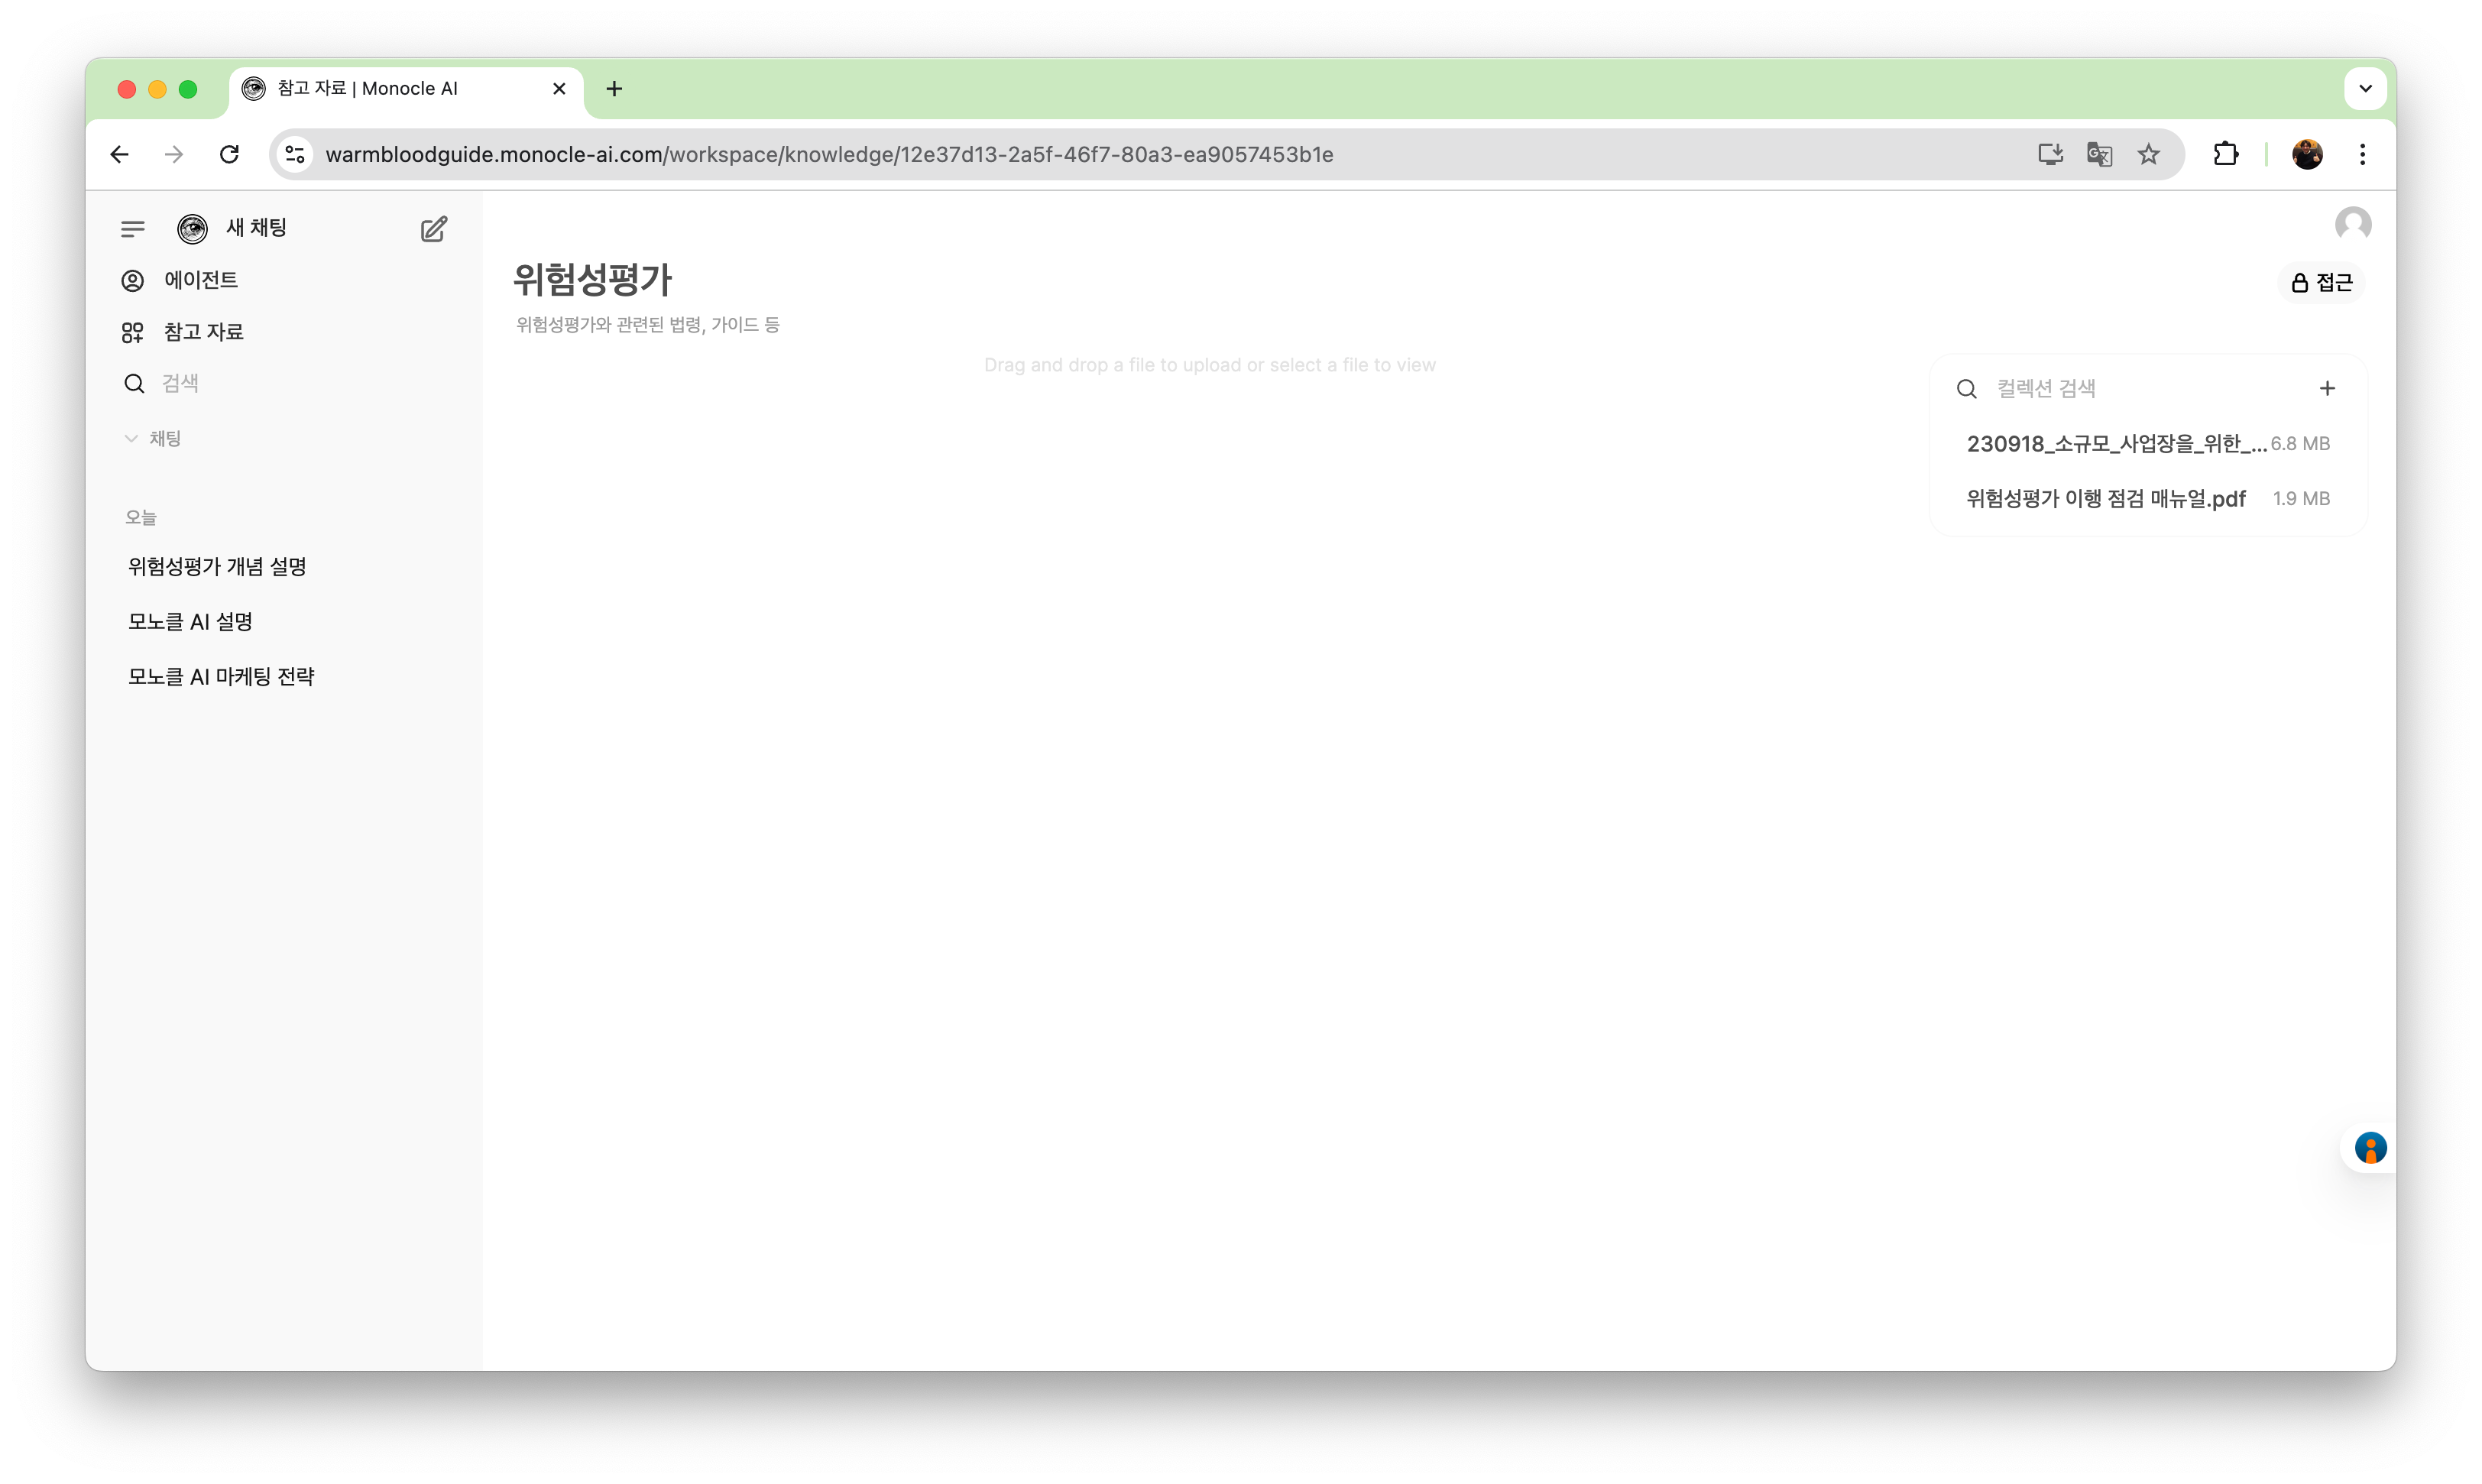Add a new file with the plus icon

click(x=2327, y=388)
